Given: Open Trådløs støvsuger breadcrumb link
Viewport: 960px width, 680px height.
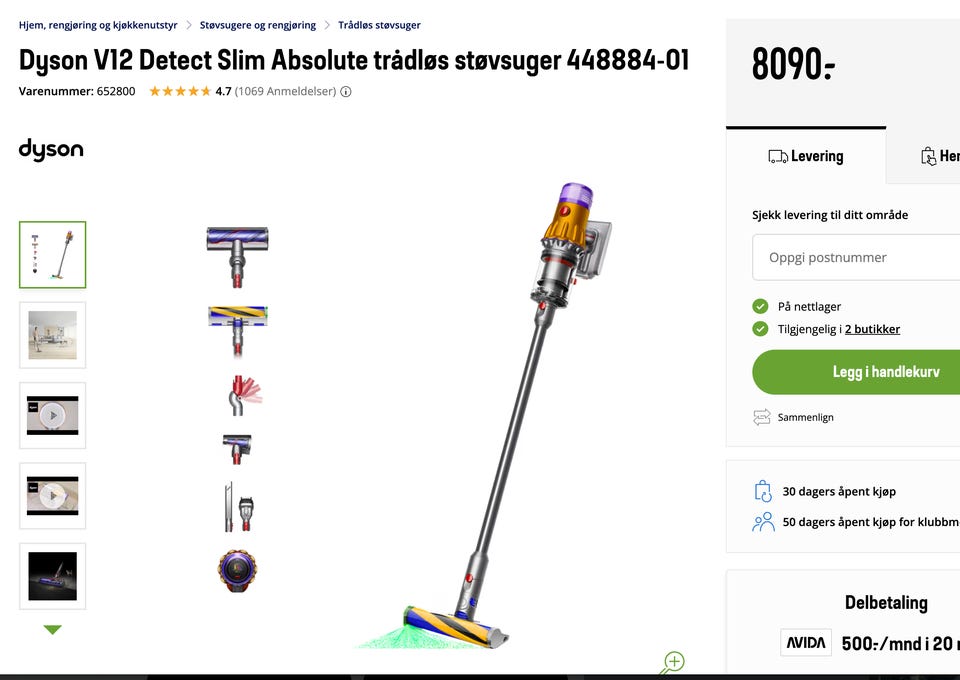Looking at the screenshot, I should [x=379, y=25].
